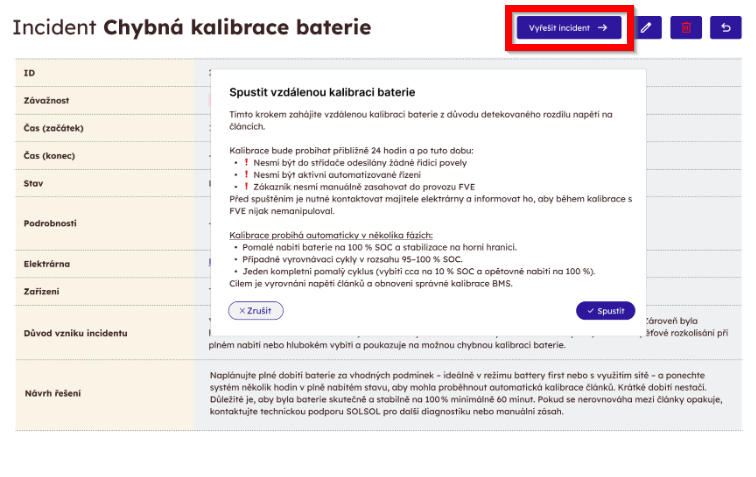
Task: Click the red exclamation before 'Zákazník nesmí' line
Action: [x=246, y=187]
